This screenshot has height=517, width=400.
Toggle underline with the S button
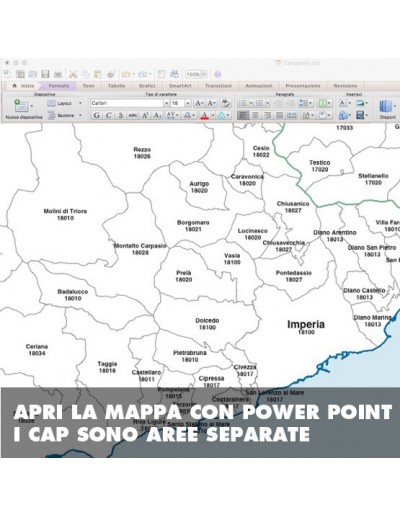tap(121, 115)
